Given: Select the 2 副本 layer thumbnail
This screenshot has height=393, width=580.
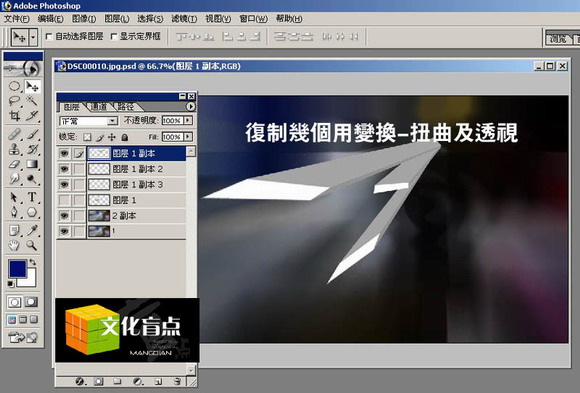Looking at the screenshot, I should click(x=99, y=216).
